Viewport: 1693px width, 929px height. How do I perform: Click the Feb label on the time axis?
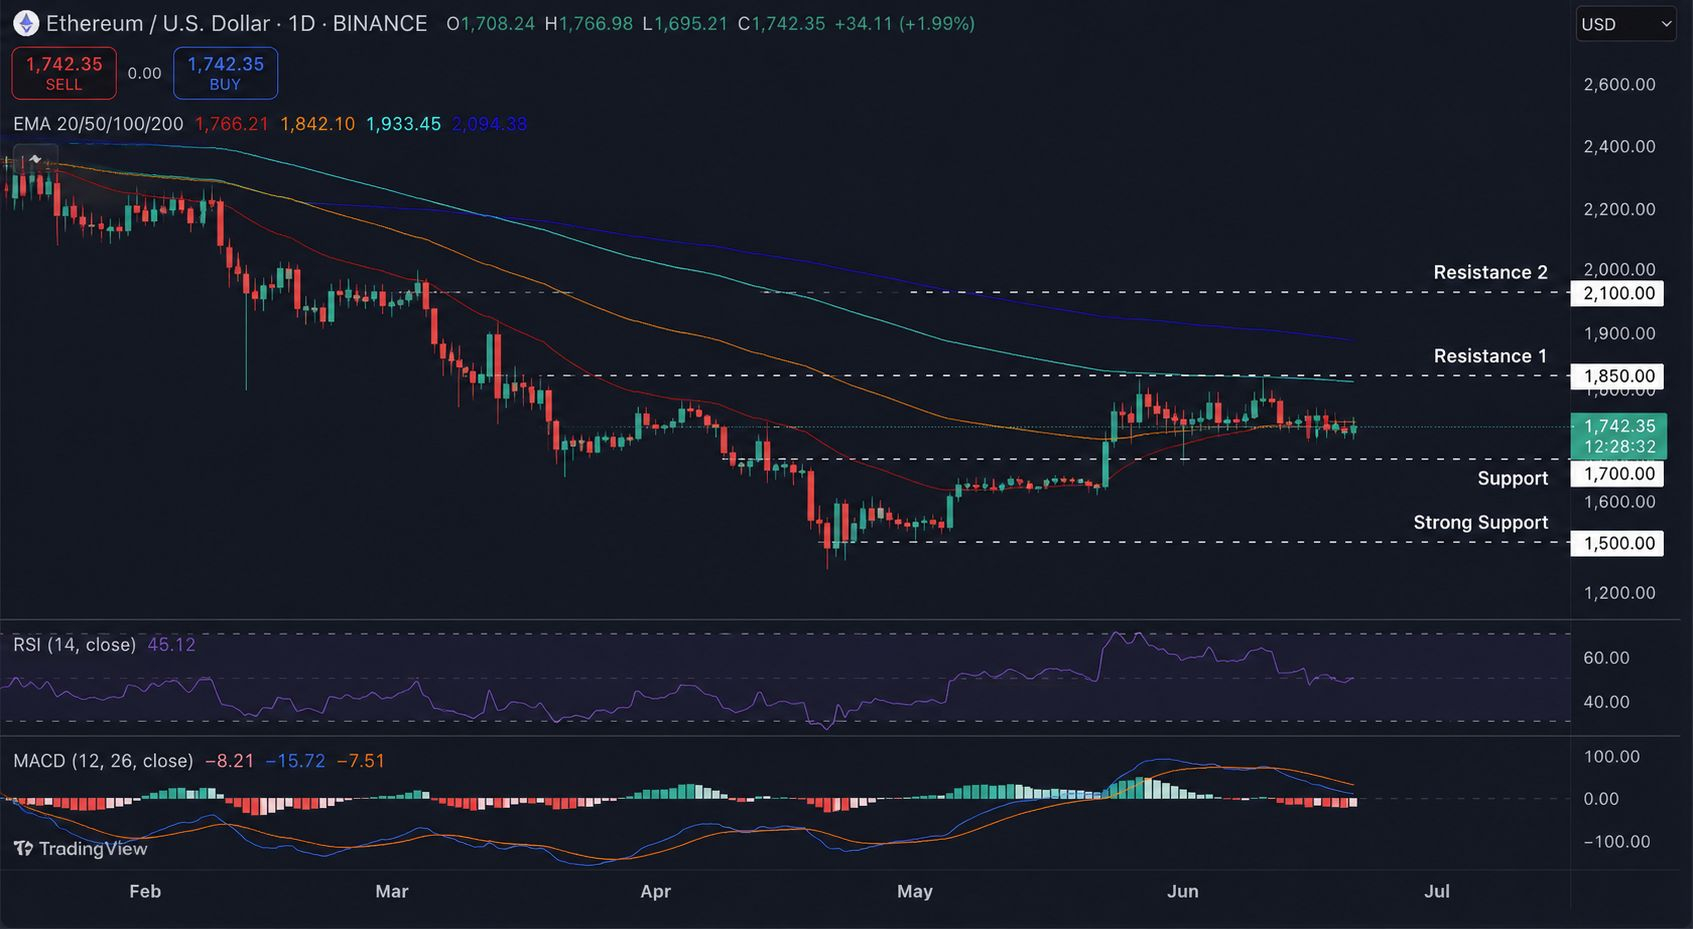145,891
